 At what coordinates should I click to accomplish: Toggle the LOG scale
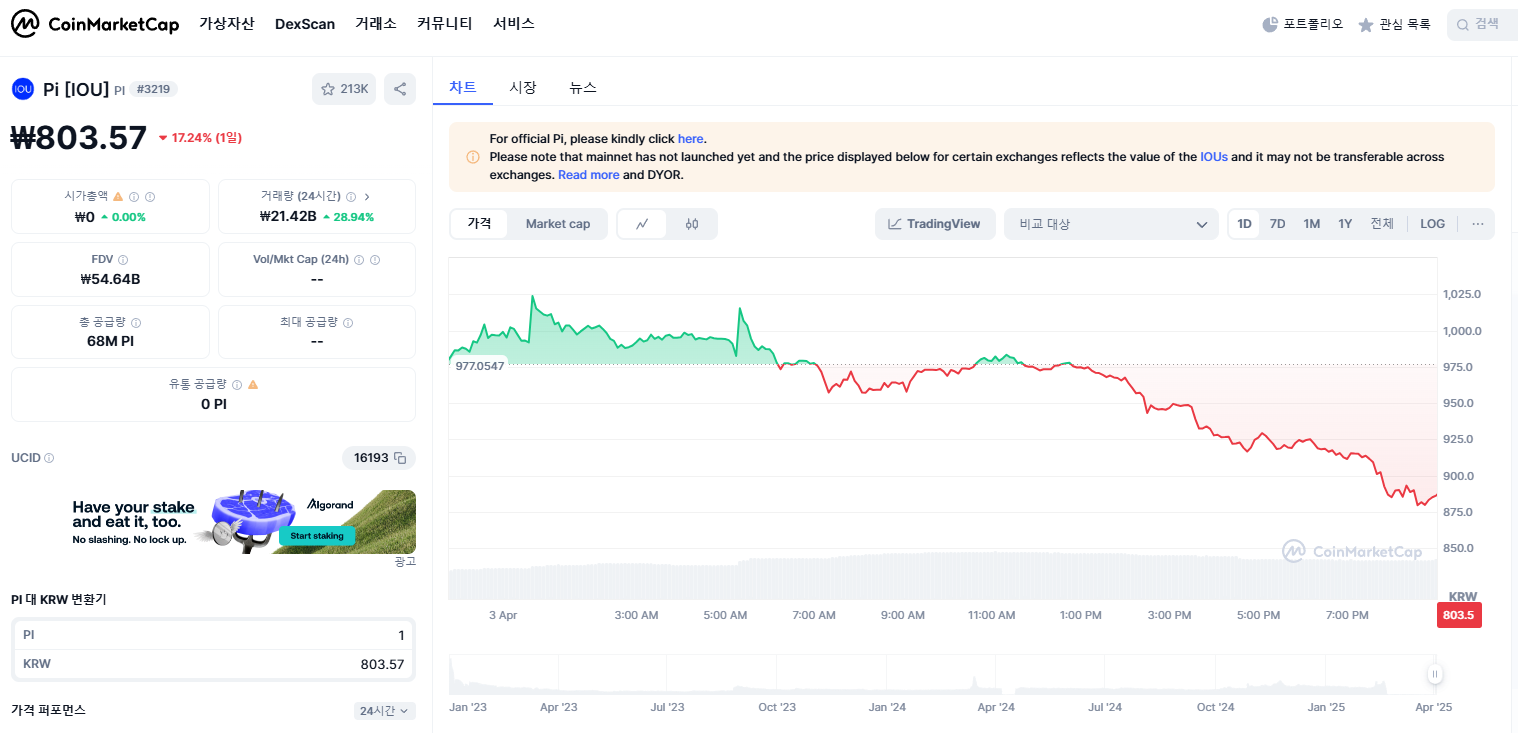coord(1432,224)
